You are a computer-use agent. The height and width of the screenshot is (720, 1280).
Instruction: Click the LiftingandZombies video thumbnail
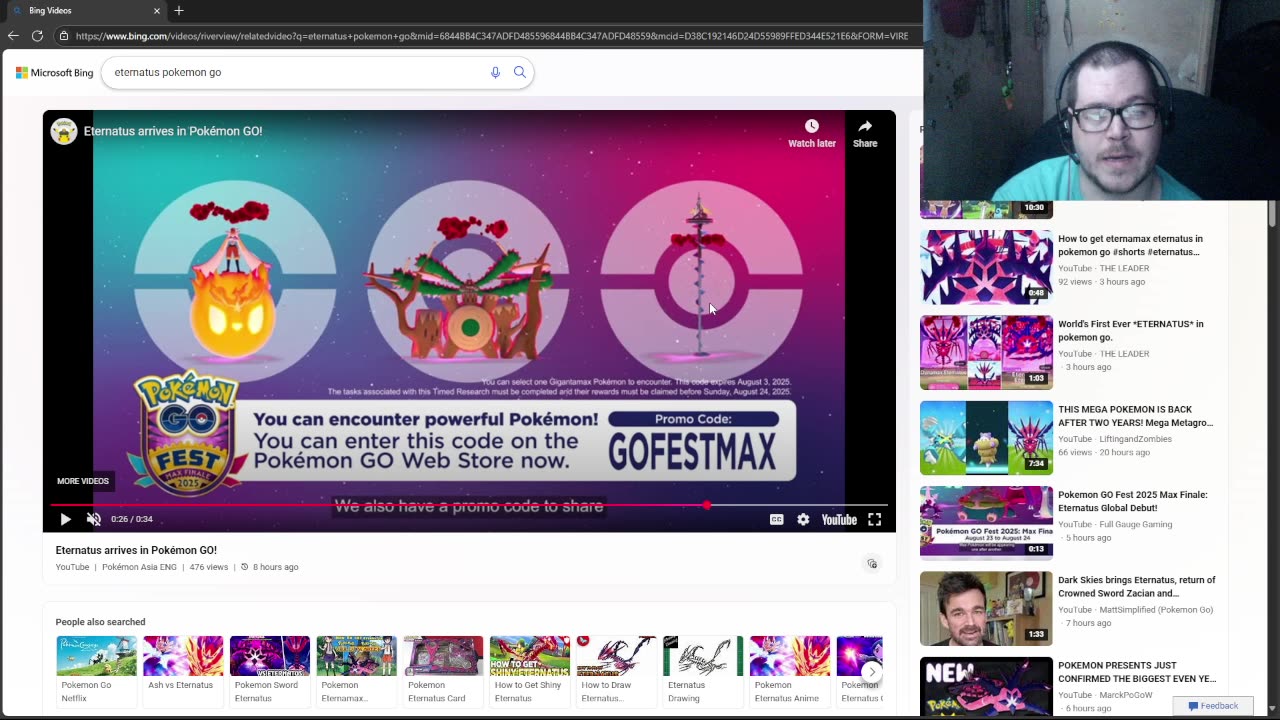pyautogui.click(x=986, y=438)
